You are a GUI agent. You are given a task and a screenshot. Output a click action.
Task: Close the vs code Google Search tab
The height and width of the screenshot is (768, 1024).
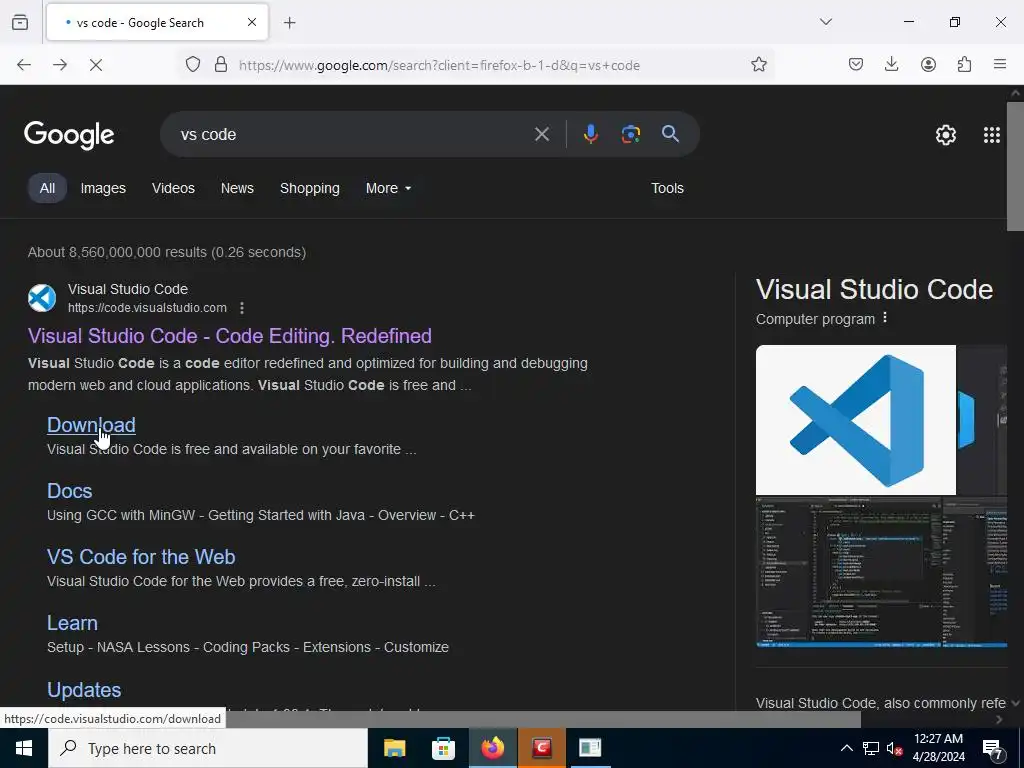252,22
